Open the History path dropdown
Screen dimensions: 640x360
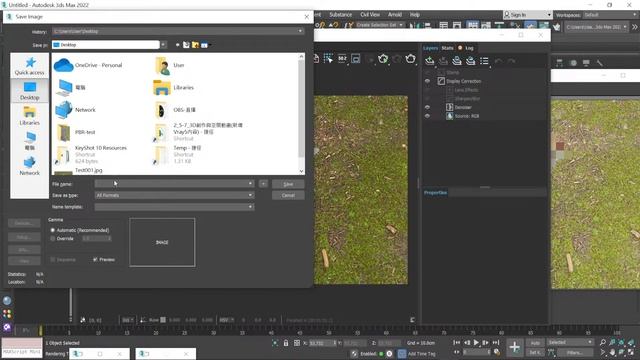coord(300,31)
